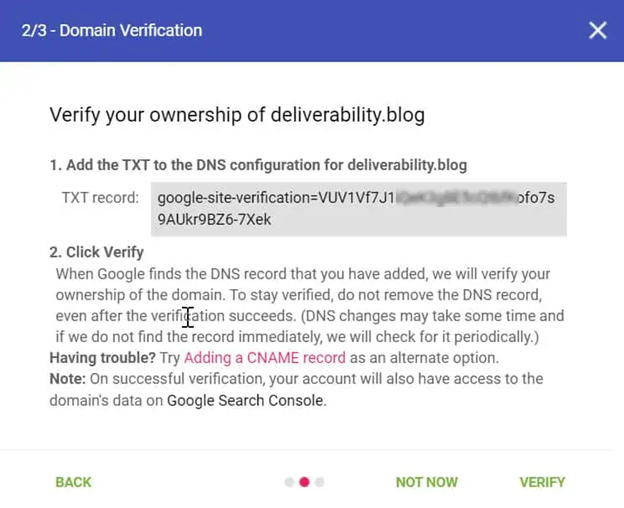Image resolution: width=624 pixels, height=508 pixels.
Task: Close the Domain Verification dialog with X
Action: [597, 30]
